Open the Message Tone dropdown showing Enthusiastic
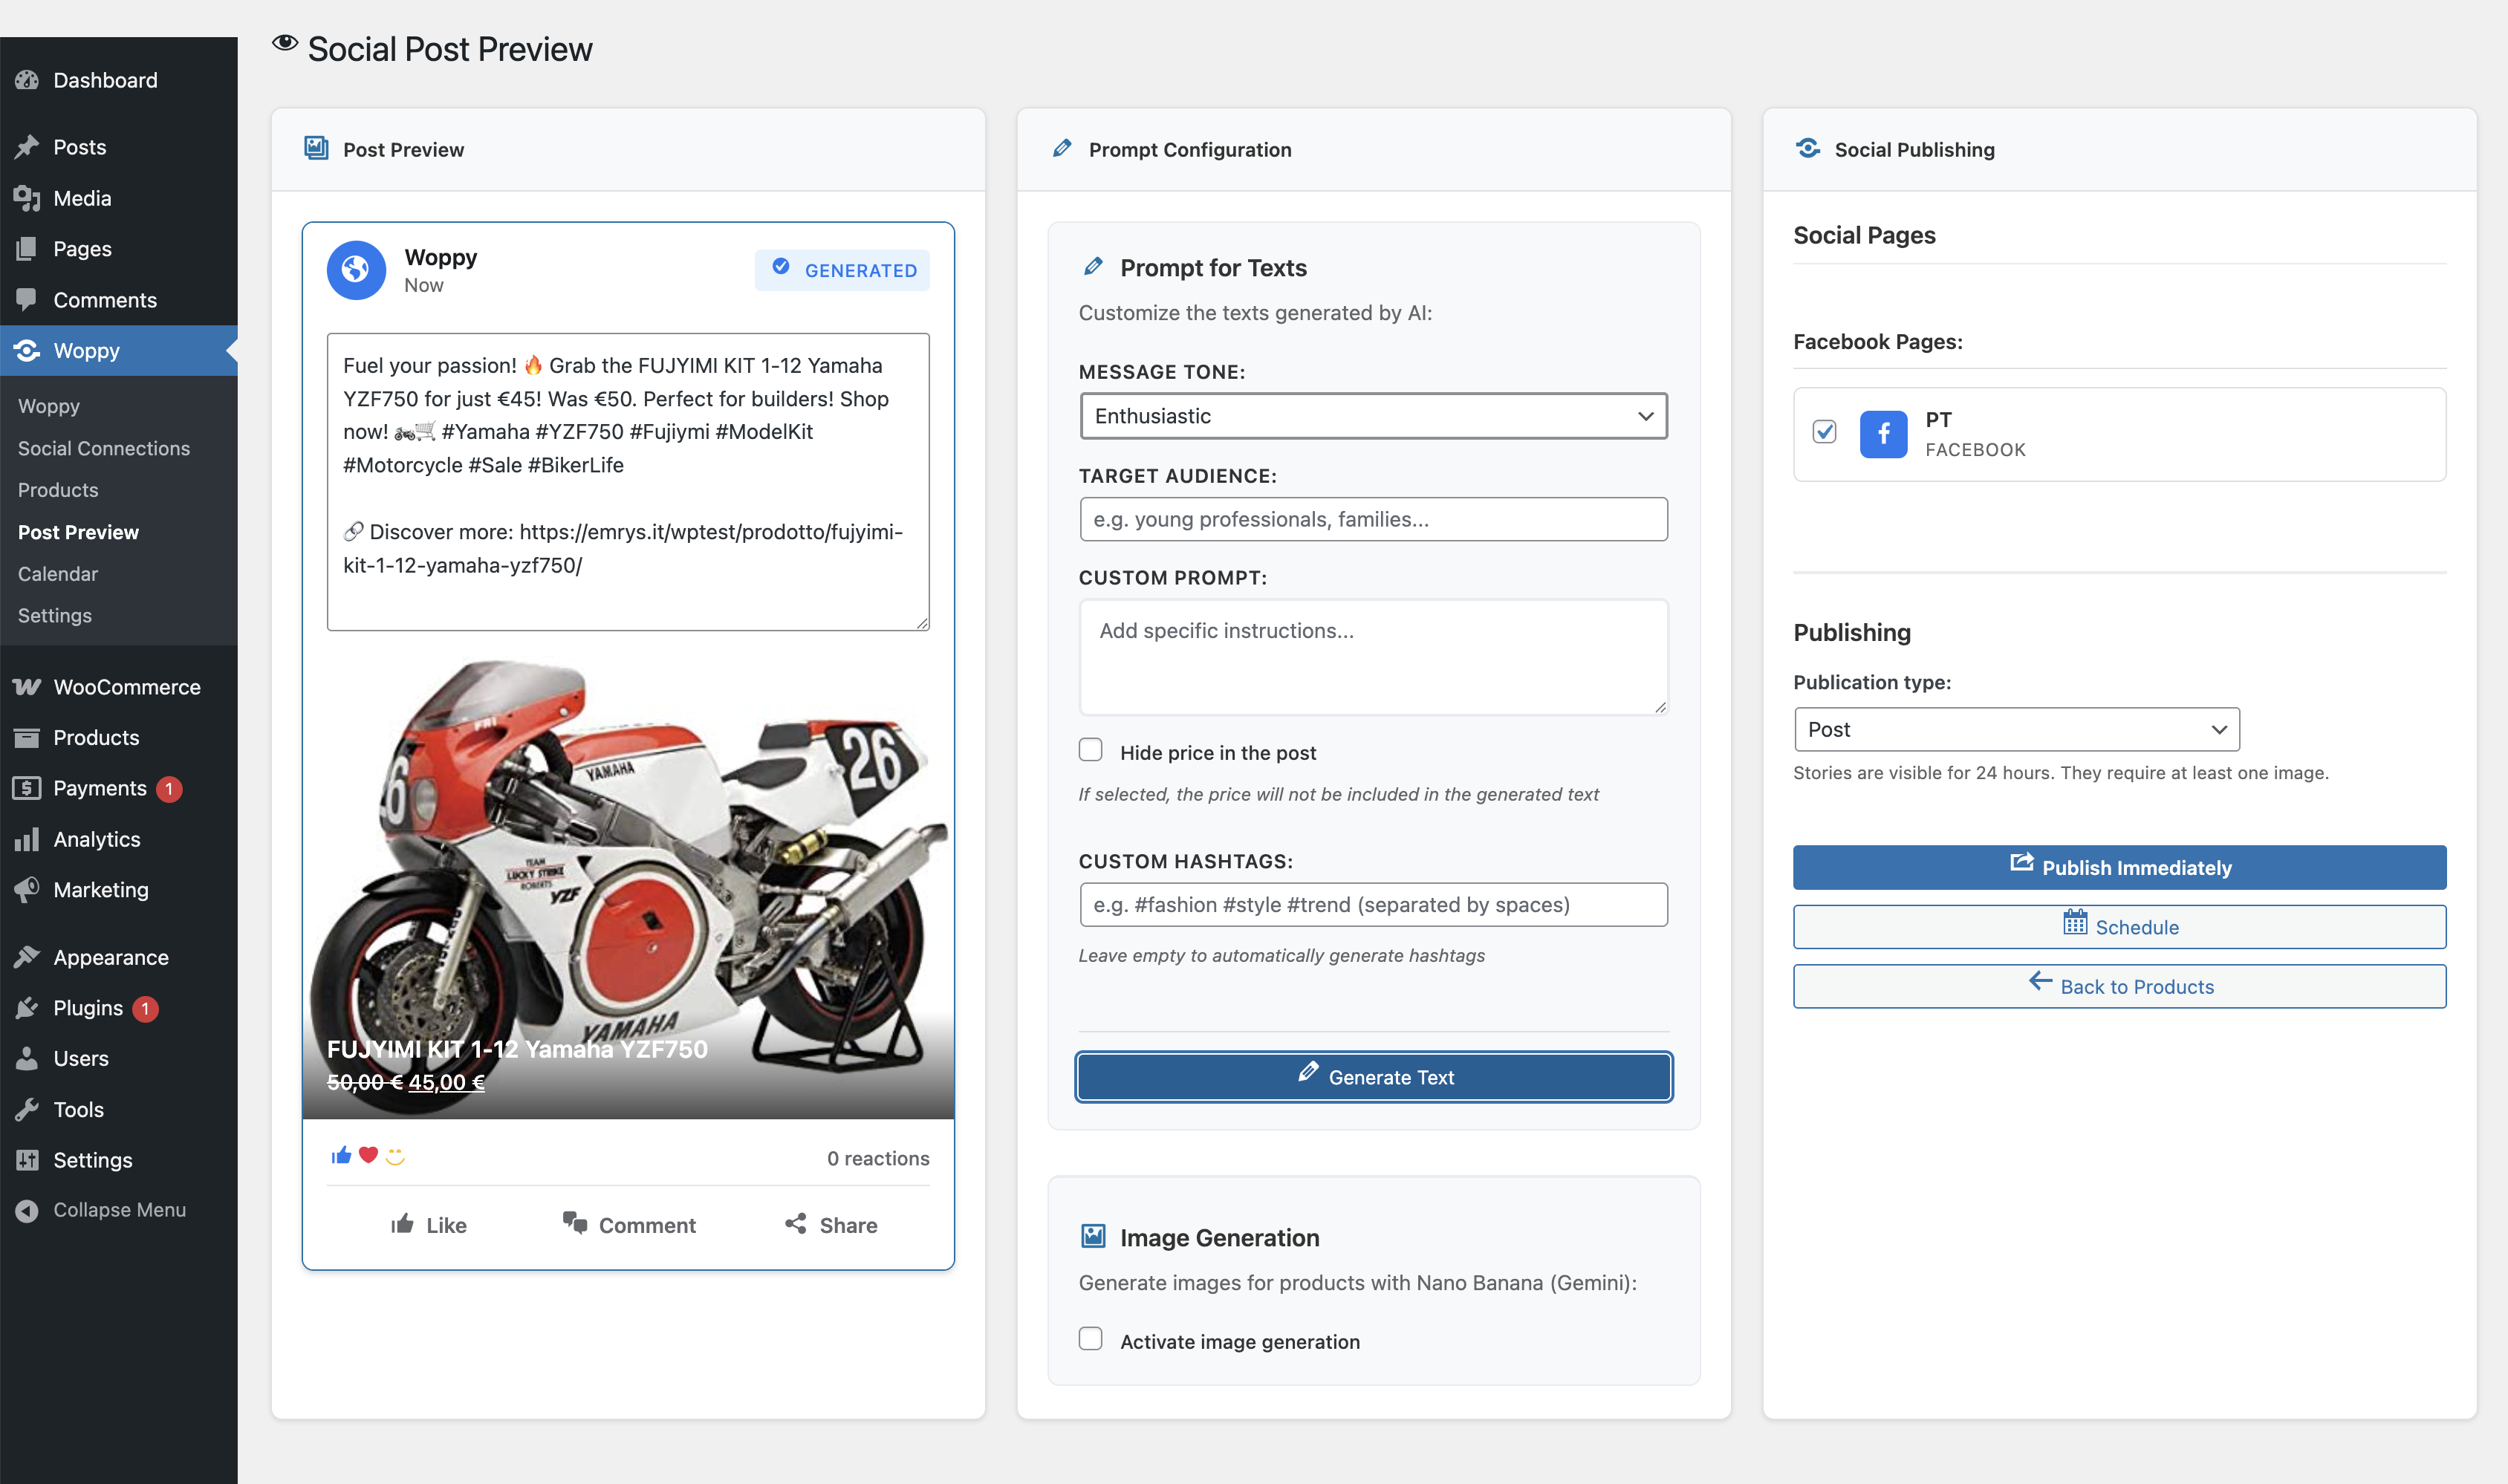2508x1484 pixels. pyautogui.click(x=1373, y=416)
